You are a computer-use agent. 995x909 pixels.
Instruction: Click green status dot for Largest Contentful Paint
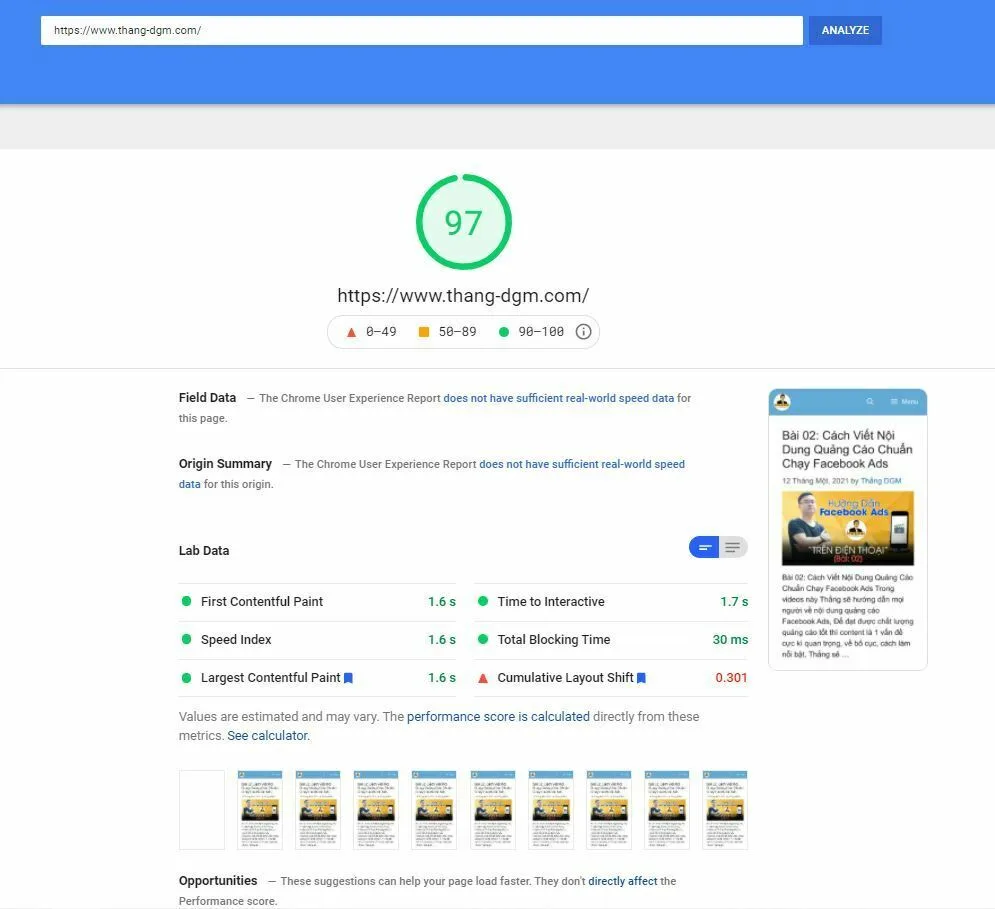click(x=187, y=678)
